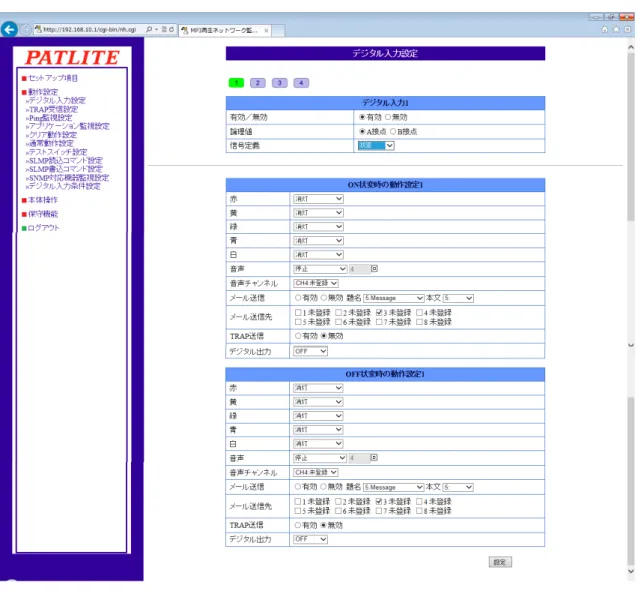Check OFF-state recipient 5 未登録
This screenshot has width=638, height=597.
coord(297,511)
